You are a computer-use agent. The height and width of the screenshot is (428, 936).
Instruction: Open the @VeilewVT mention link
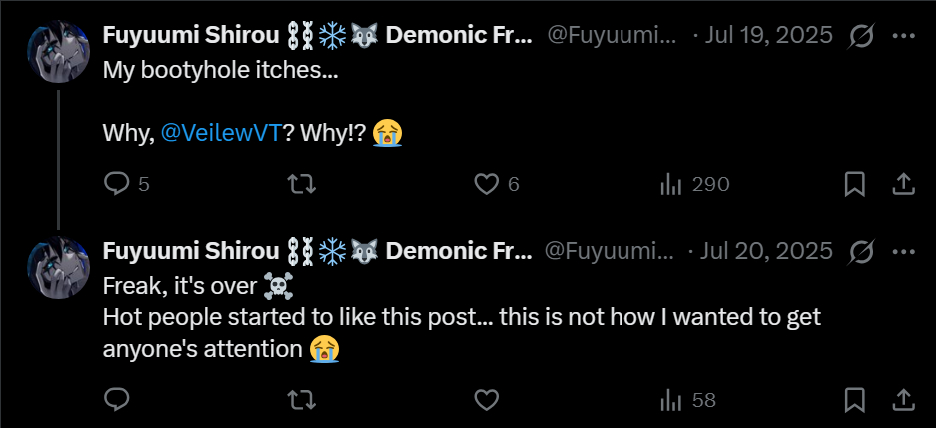tap(221, 133)
